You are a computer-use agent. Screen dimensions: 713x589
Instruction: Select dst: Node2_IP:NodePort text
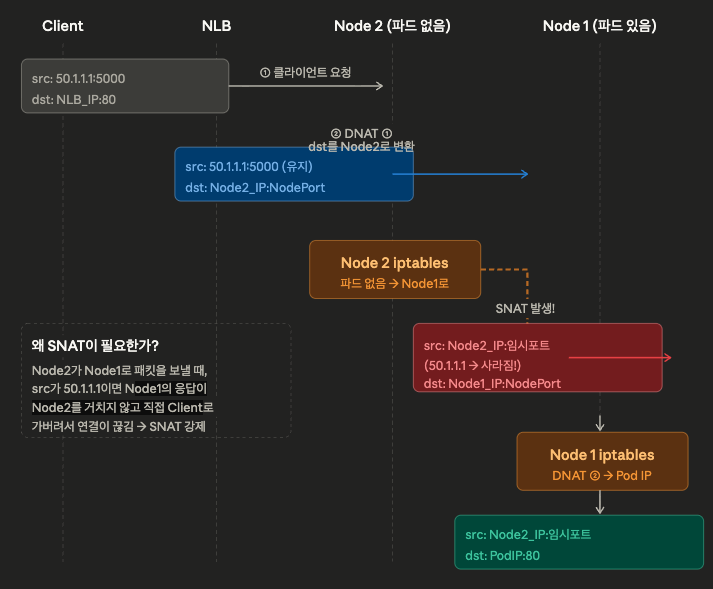coord(255,187)
